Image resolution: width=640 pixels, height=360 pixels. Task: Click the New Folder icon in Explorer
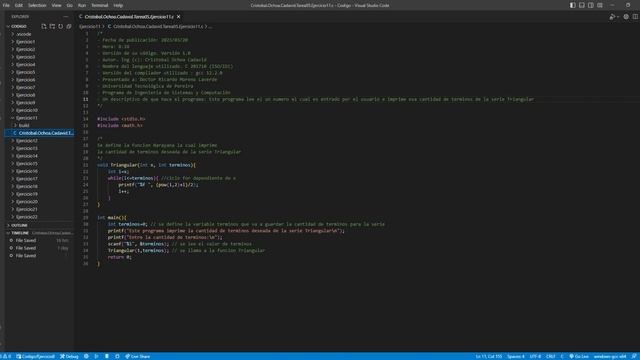52,26
